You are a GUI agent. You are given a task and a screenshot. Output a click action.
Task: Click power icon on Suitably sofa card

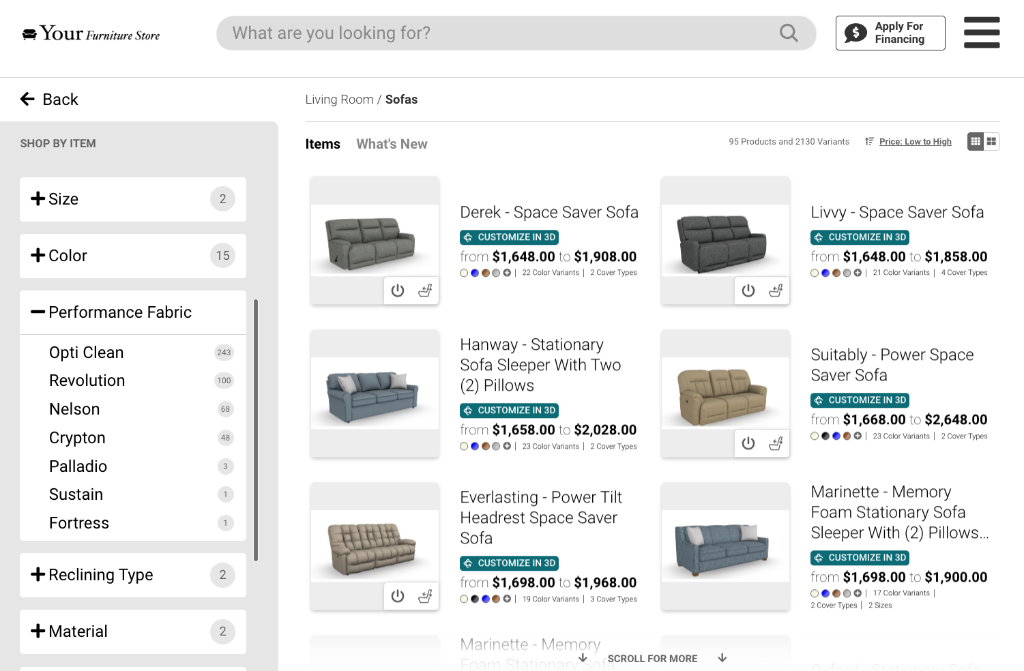tap(748, 444)
